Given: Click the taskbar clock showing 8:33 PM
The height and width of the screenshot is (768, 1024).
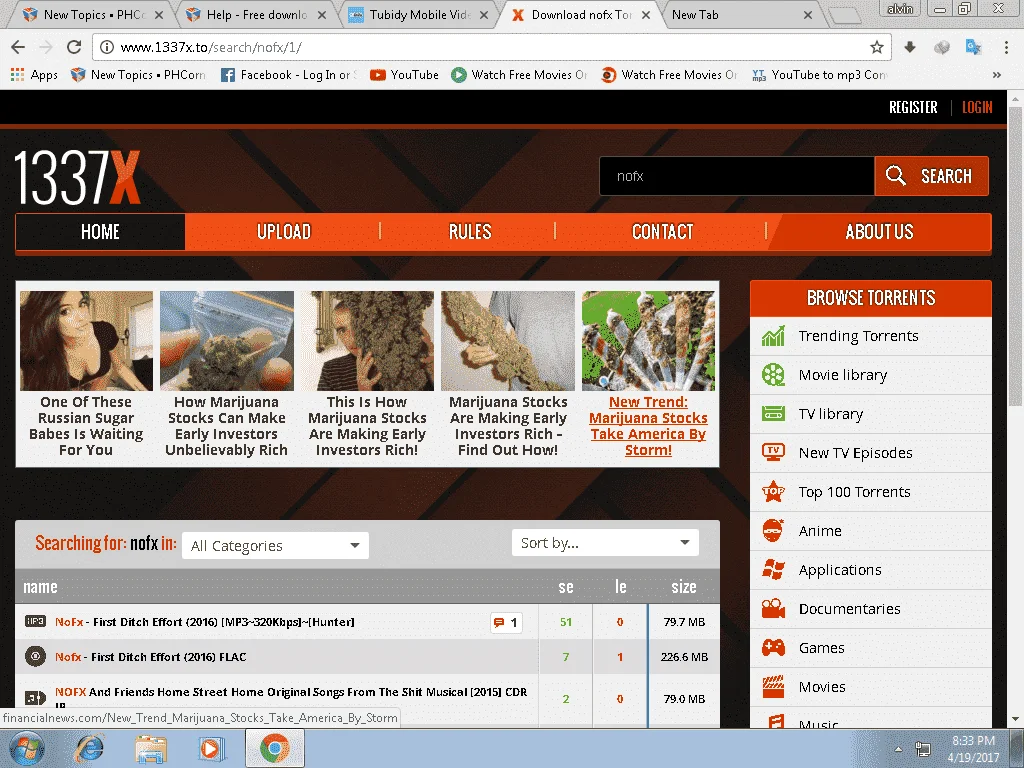Looking at the screenshot, I should point(974,749).
